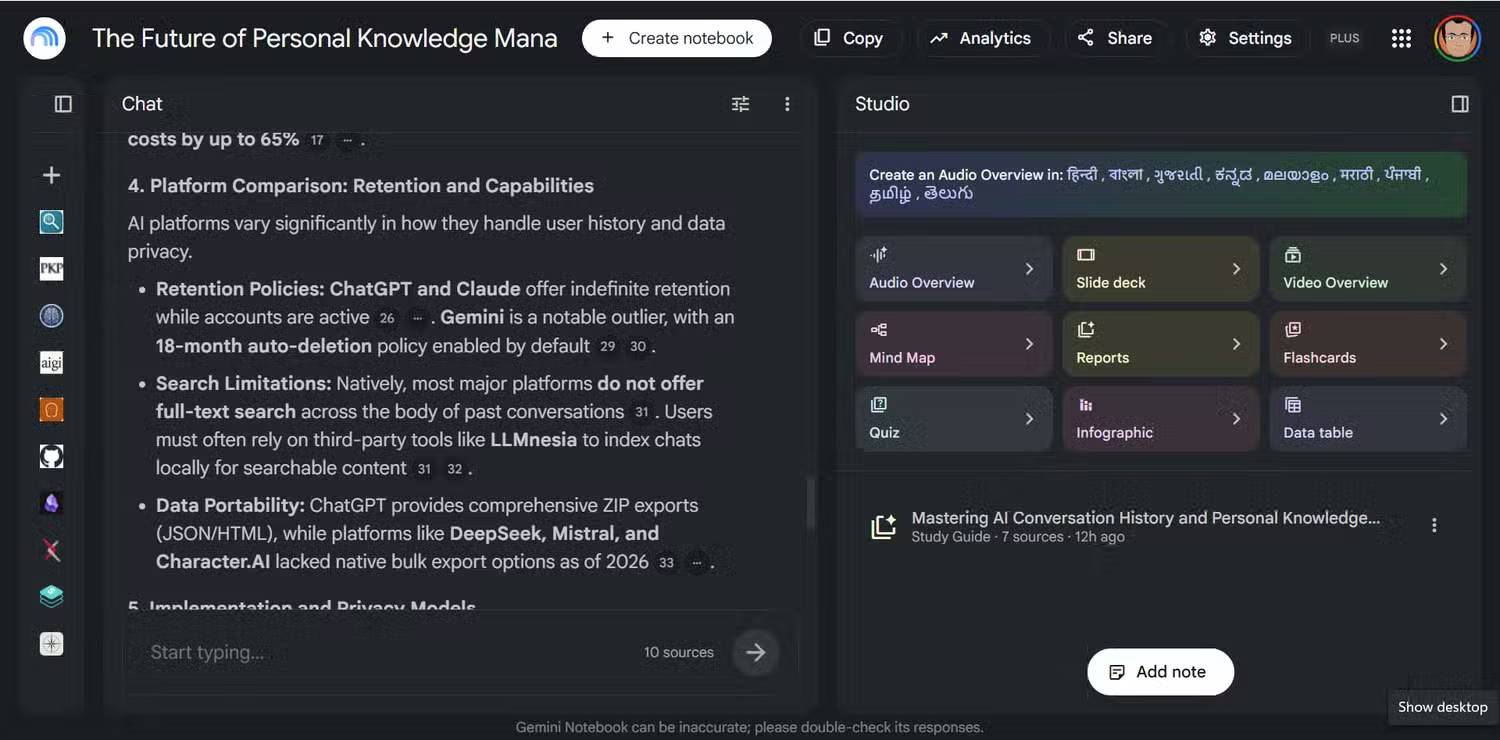Add a source with the plus icon
Viewport: 1500px width, 740px height.
pos(51,175)
